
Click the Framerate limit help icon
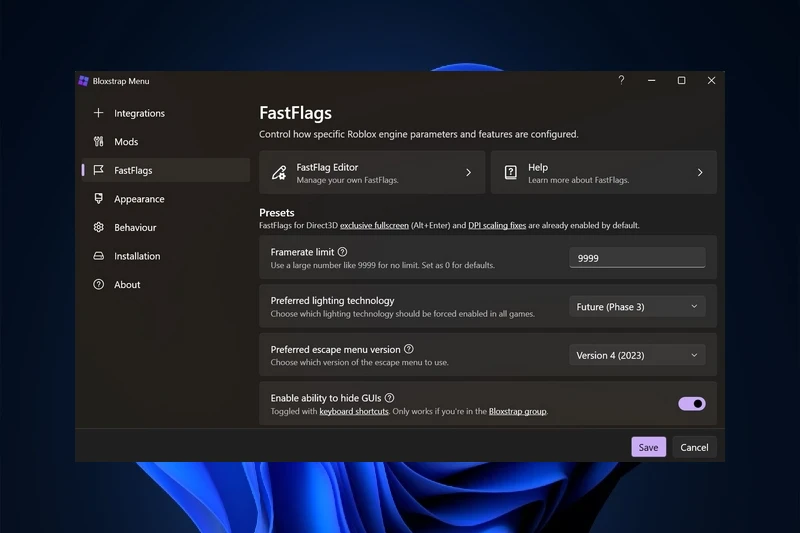click(x=343, y=252)
